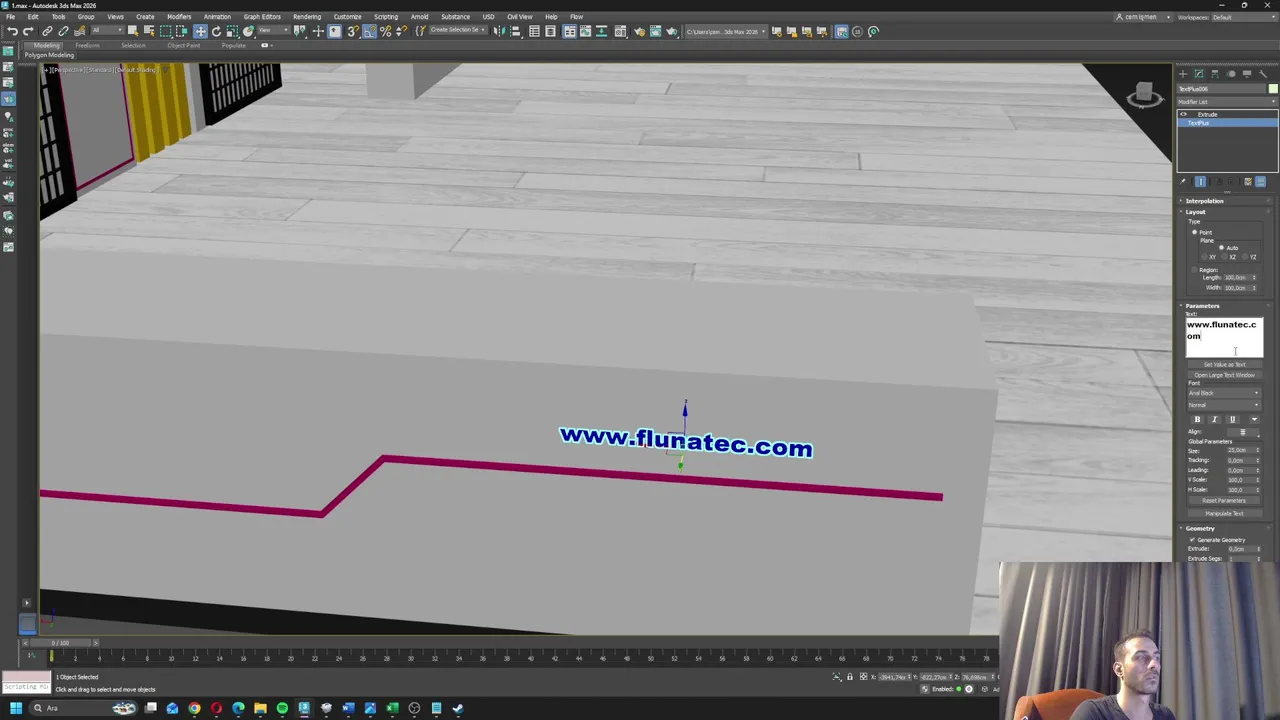Image resolution: width=1280 pixels, height=720 pixels.
Task: Click the Mirror tool icon
Action: tap(499, 31)
